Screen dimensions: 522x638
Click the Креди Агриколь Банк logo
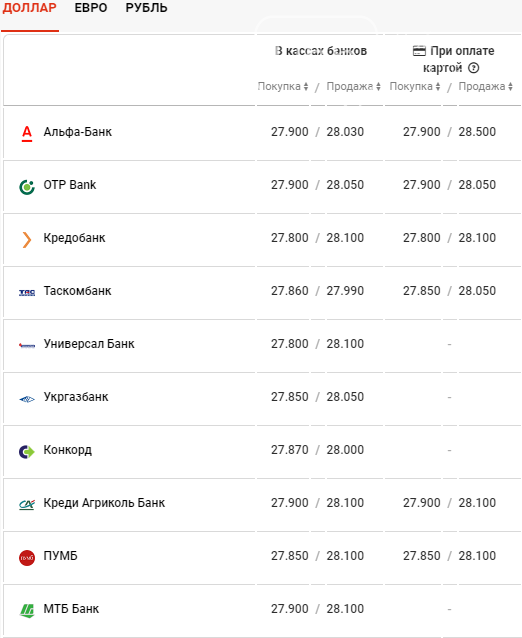(27, 505)
